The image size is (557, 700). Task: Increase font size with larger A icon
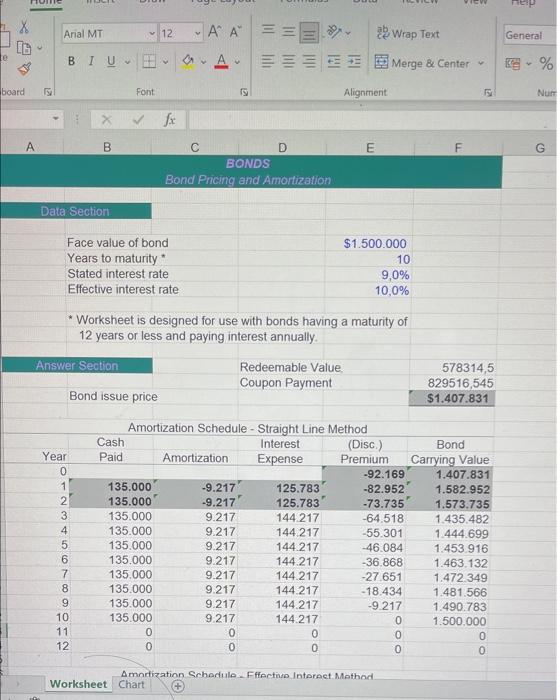pyautogui.click(x=214, y=32)
